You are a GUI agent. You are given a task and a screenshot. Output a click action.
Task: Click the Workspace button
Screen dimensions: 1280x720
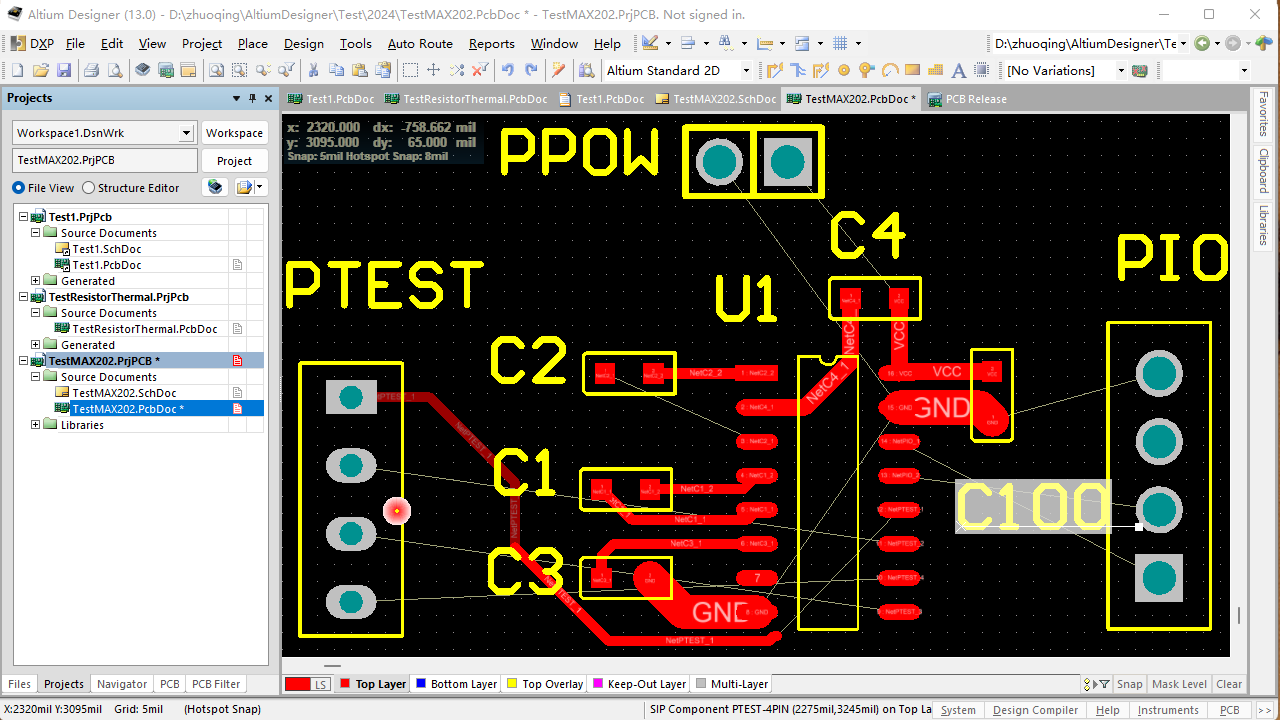coord(234,133)
